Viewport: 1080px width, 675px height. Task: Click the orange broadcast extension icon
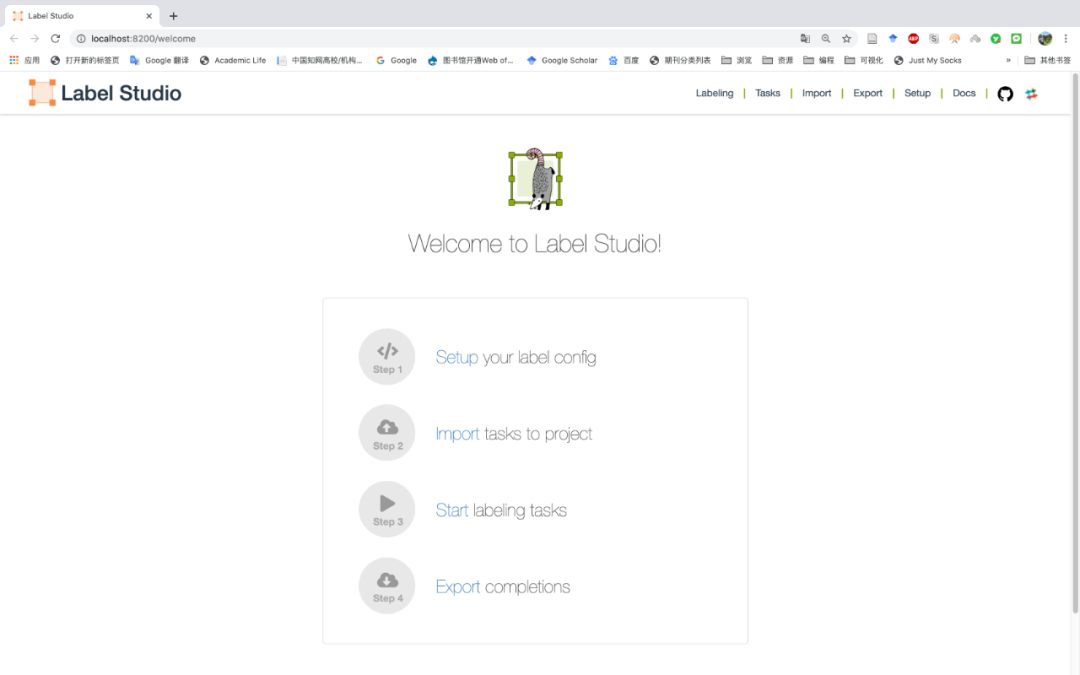pos(955,39)
